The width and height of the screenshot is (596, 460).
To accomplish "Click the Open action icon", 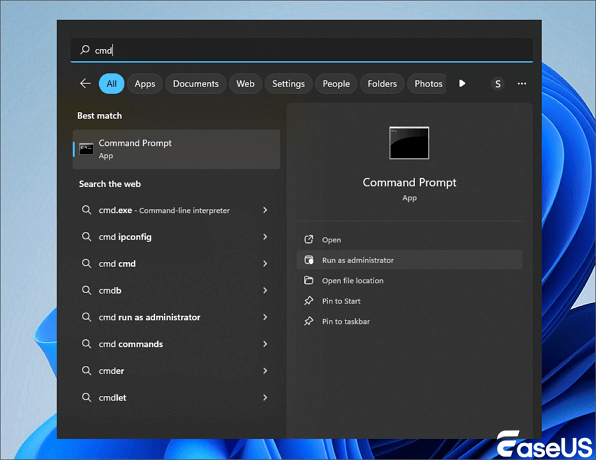I will click(309, 240).
